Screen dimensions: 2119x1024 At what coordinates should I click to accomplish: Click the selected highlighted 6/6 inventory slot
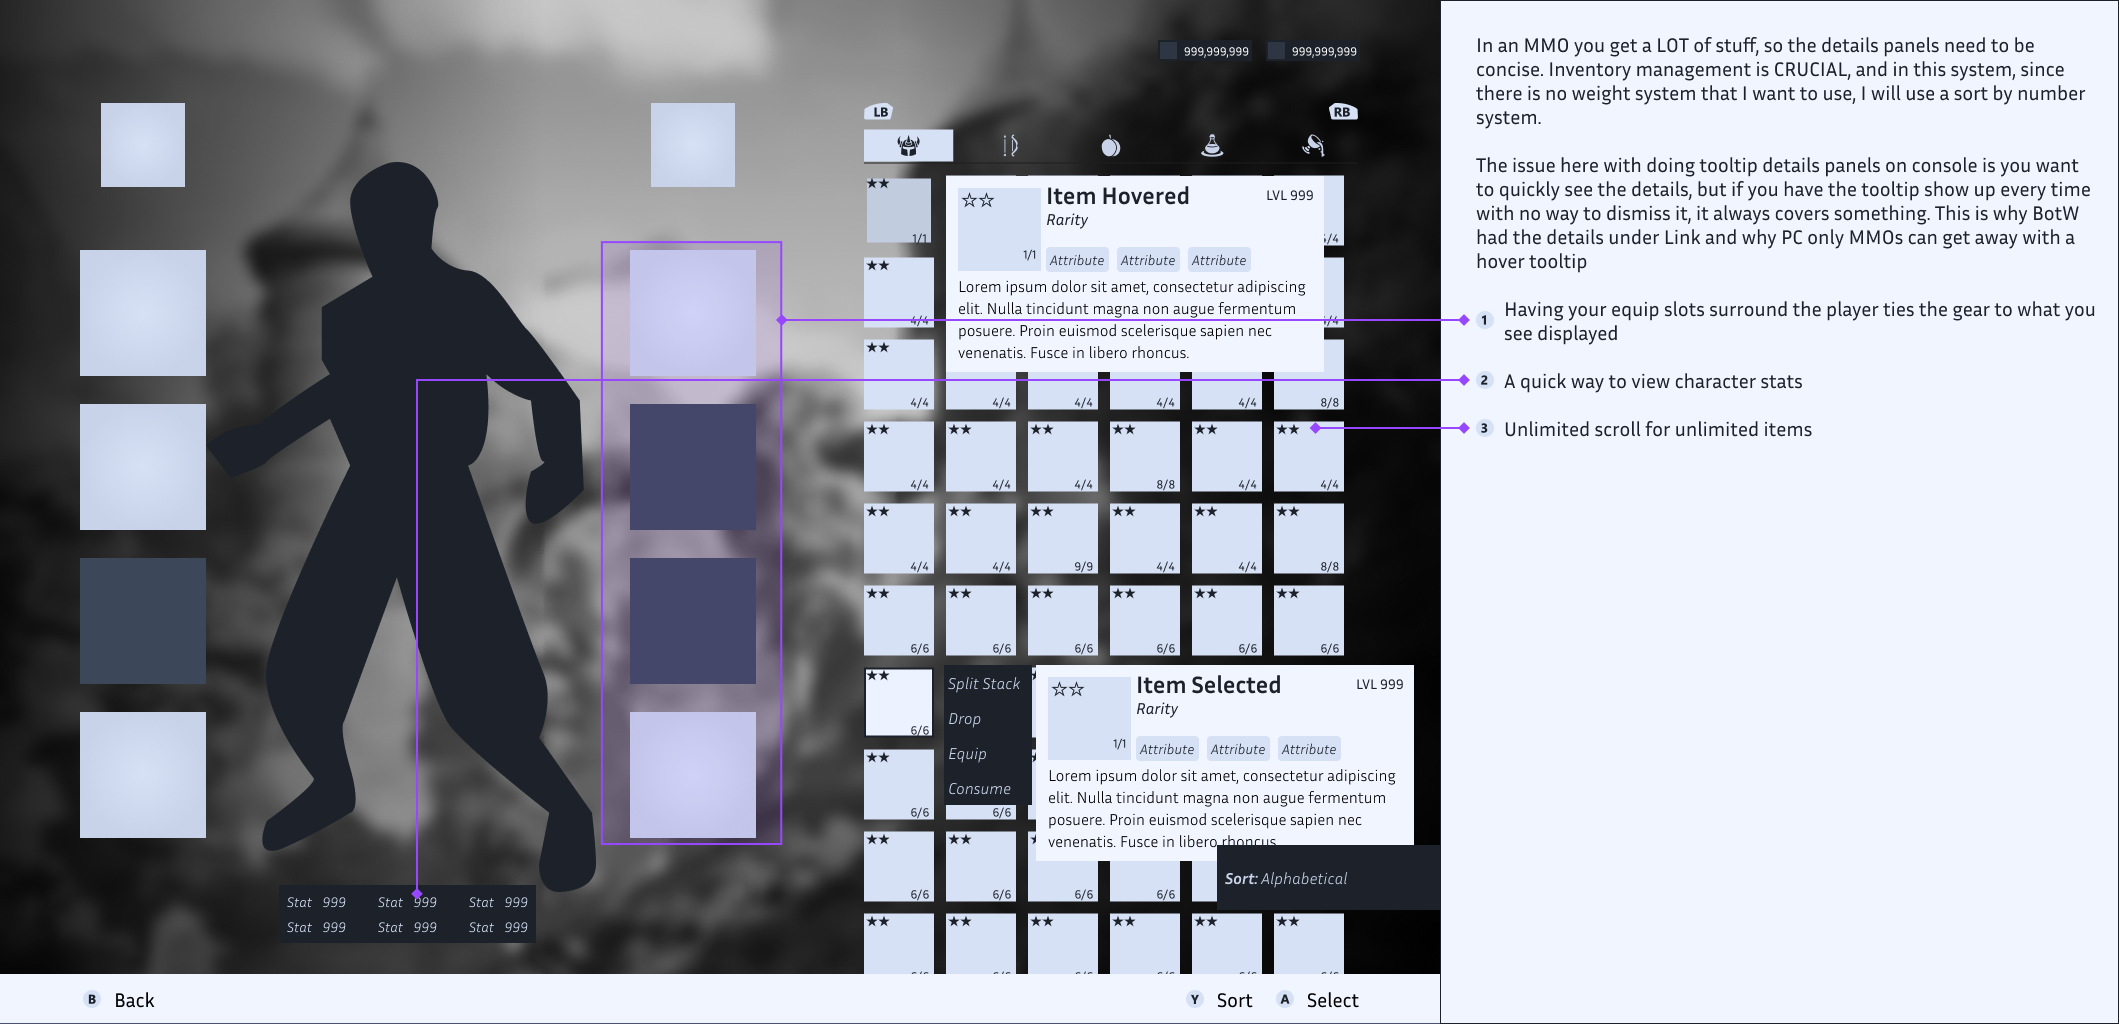(899, 703)
